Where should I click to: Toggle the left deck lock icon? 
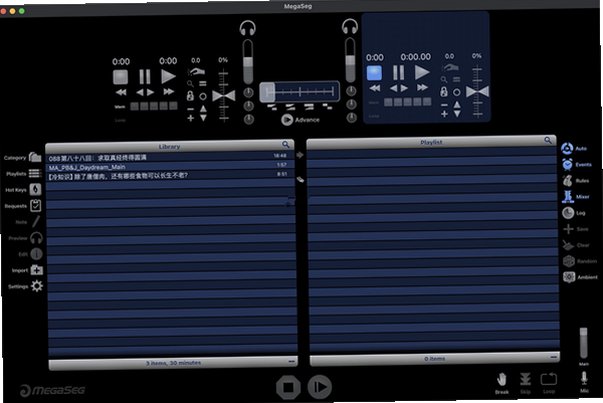(x=190, y=96)
